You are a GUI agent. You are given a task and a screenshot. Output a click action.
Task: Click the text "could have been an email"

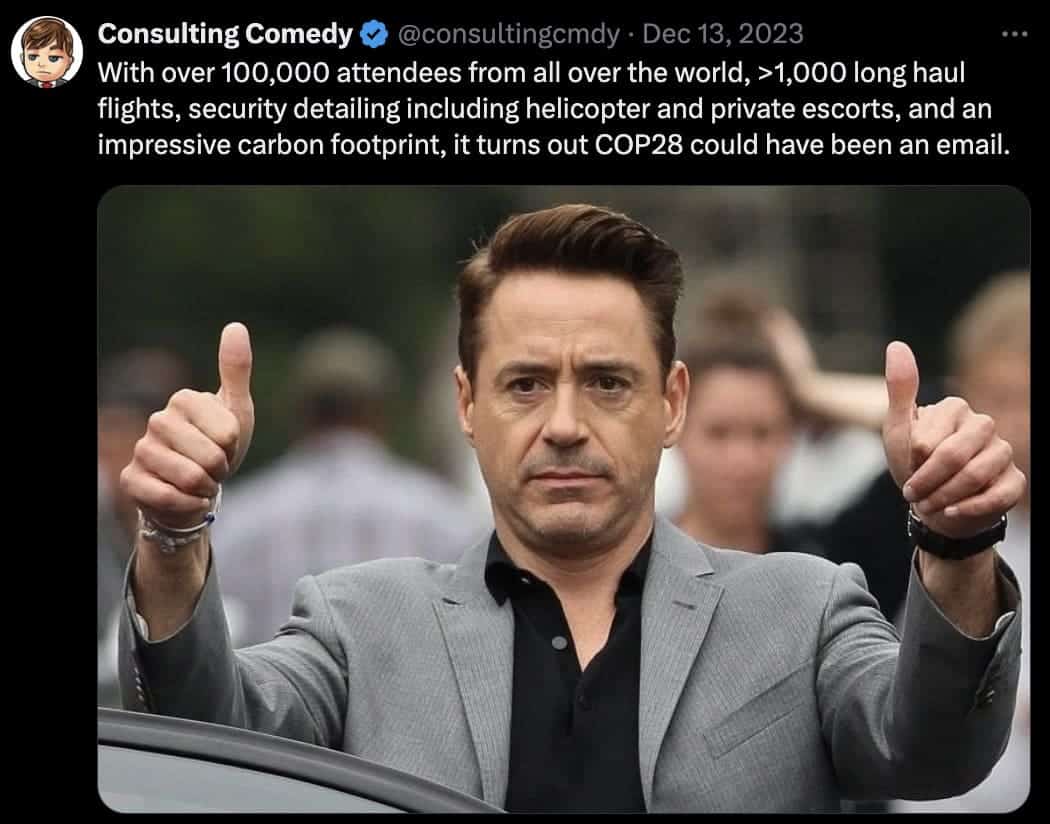[x=849, y=145]
